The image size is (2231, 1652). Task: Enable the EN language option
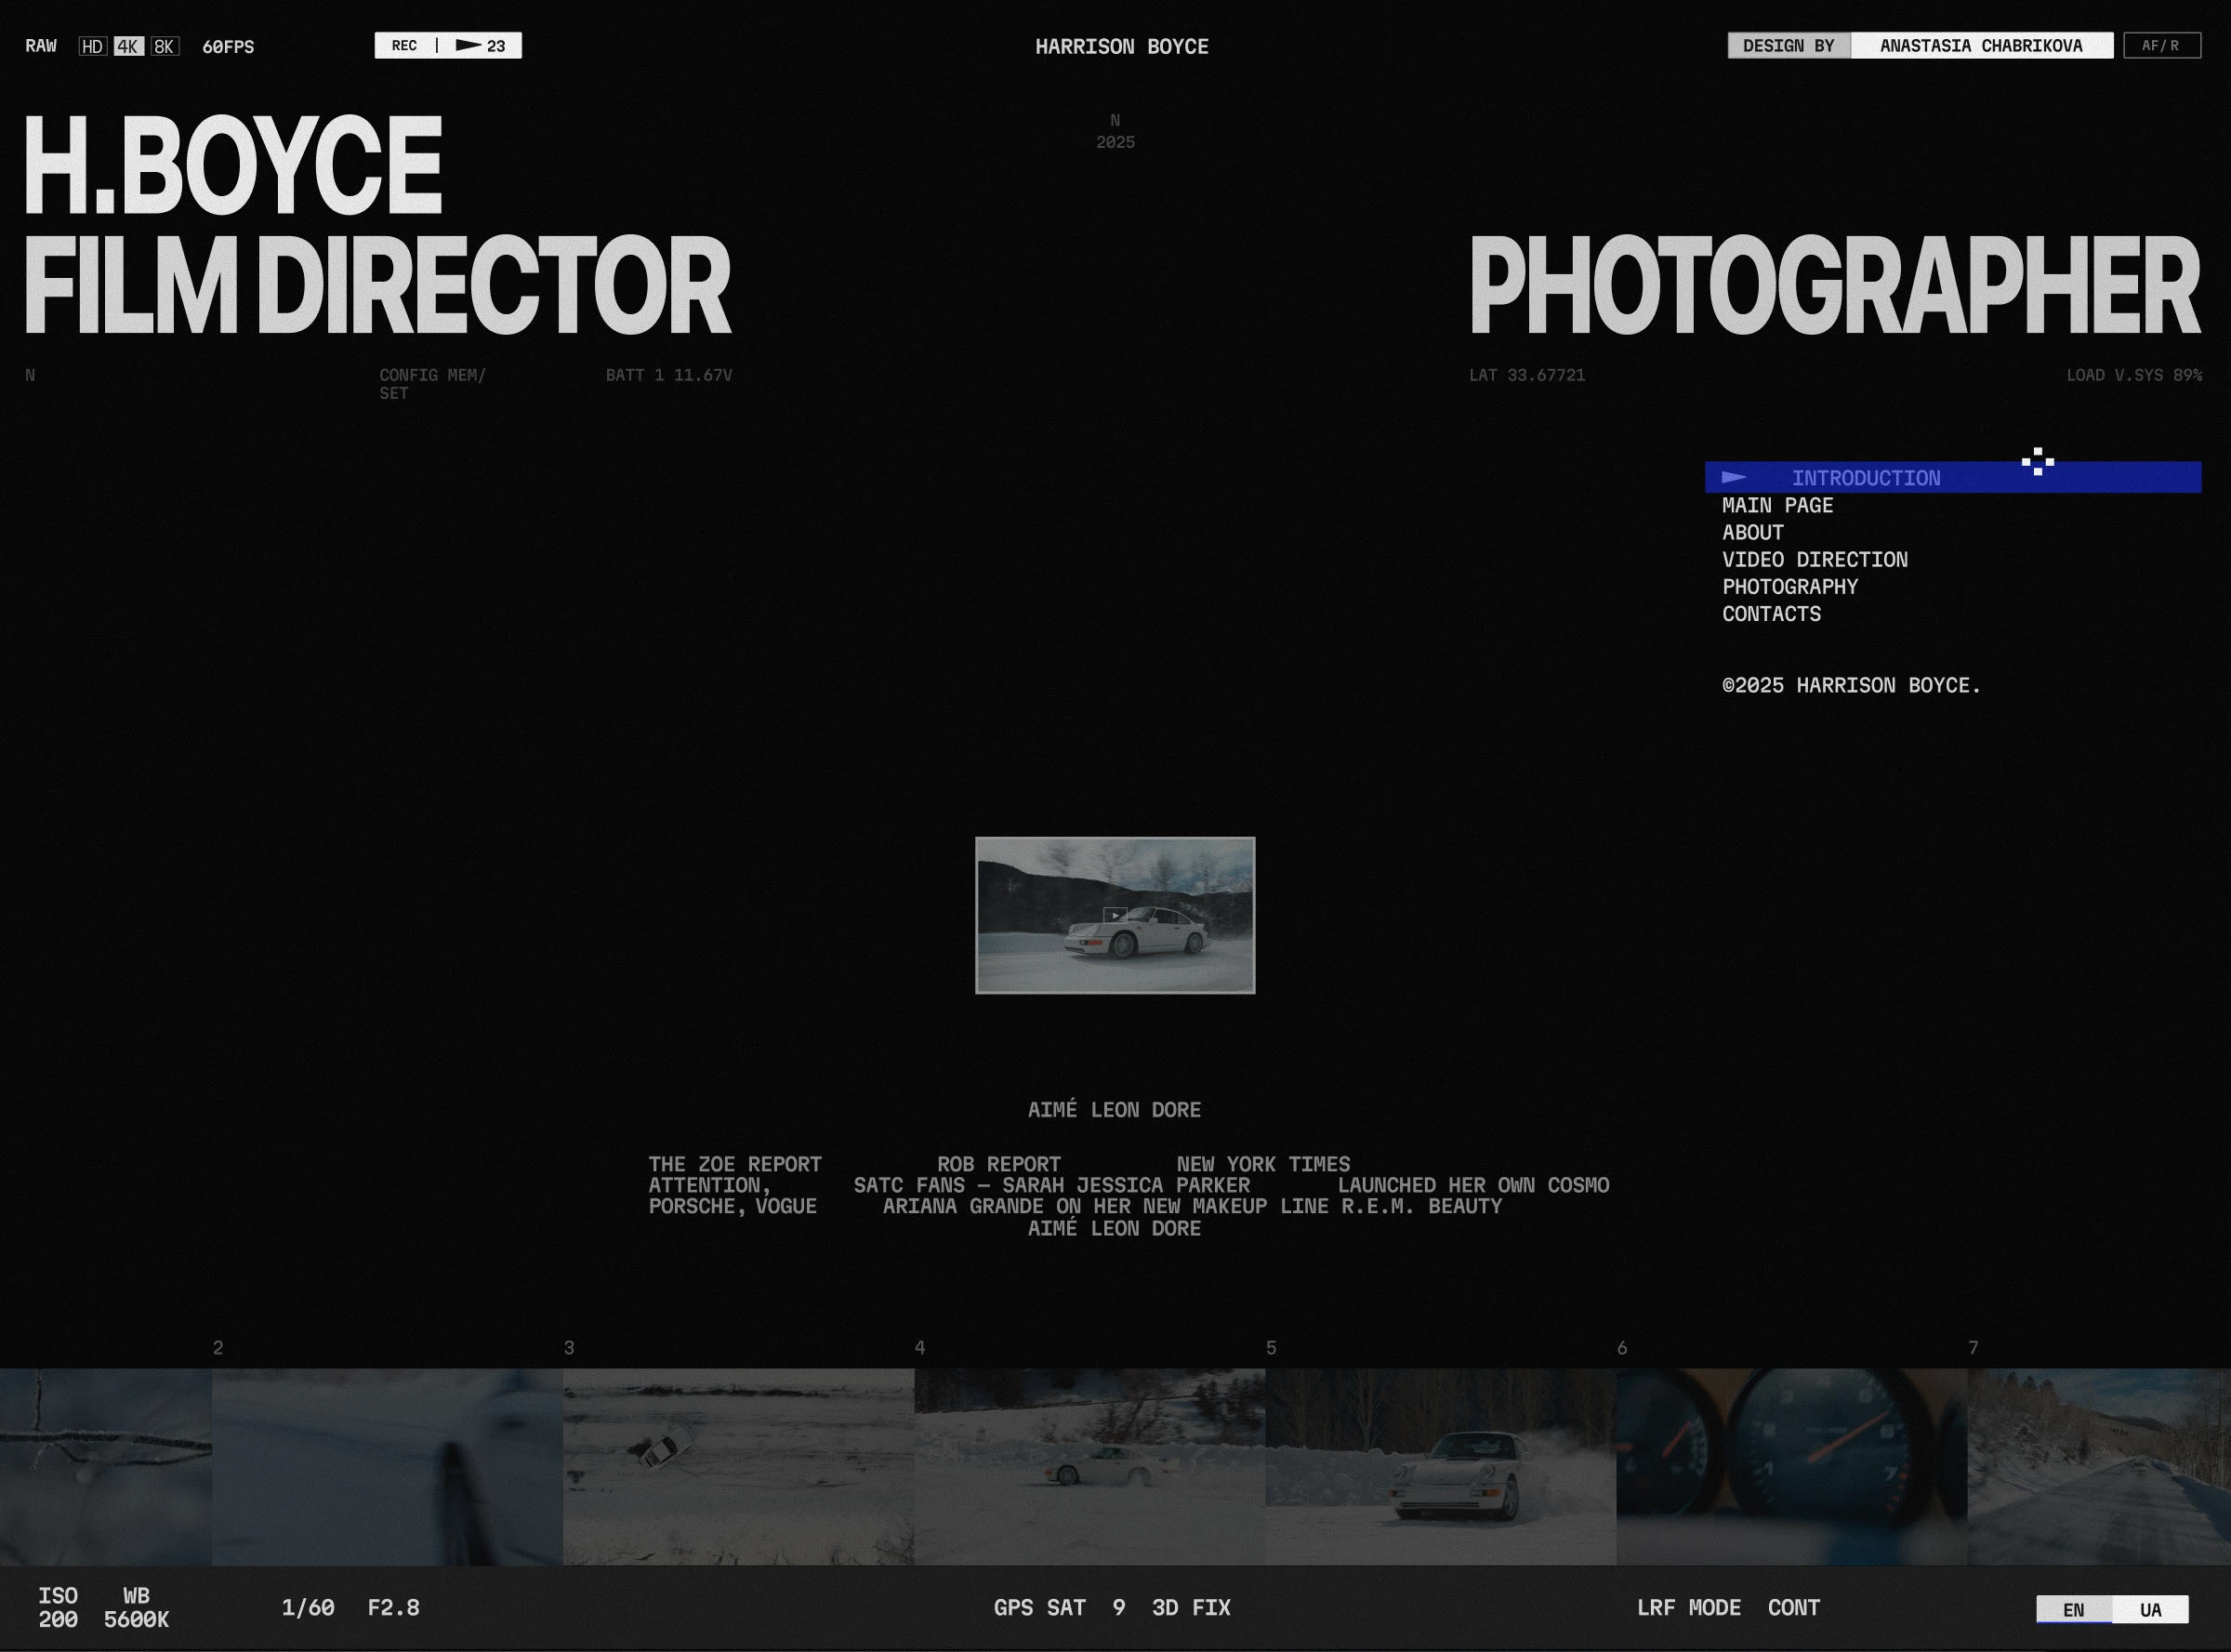point(2072,1610)
